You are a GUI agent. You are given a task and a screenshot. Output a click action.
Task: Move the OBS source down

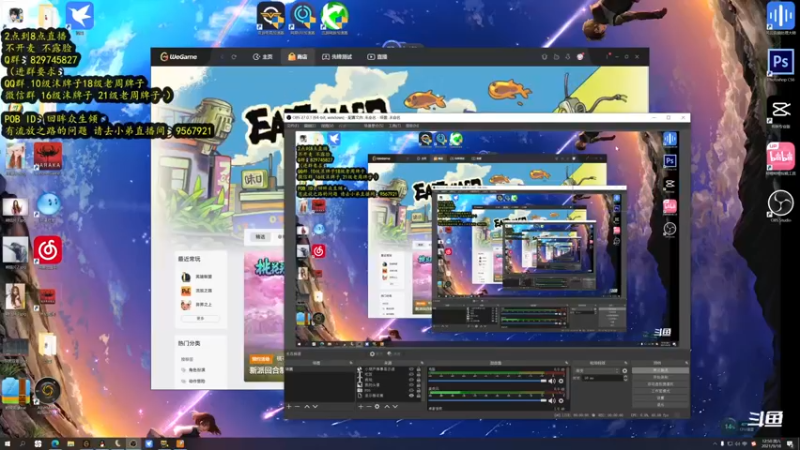tap(395, 407)
